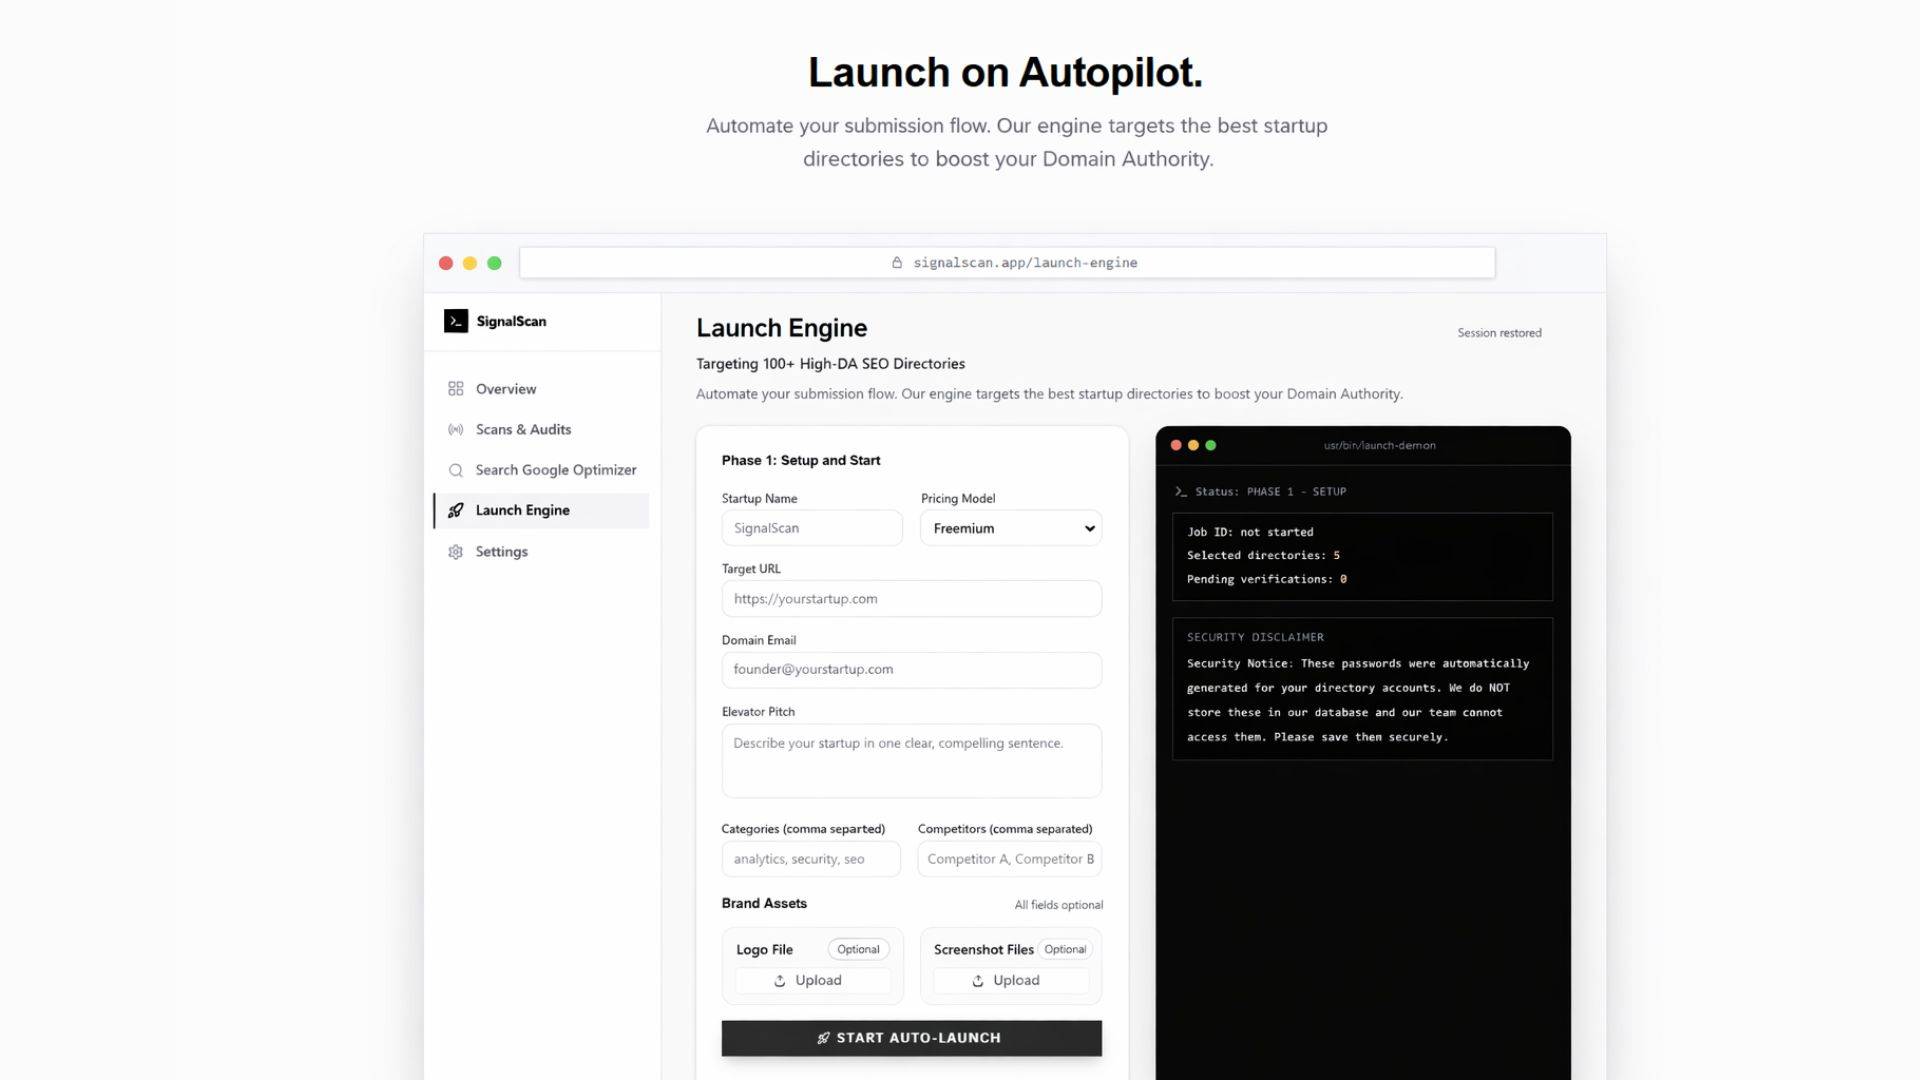Click the Elevator Pitch text area
Viewport: 1920px width, 1080px height.
(x=911, y=760)
